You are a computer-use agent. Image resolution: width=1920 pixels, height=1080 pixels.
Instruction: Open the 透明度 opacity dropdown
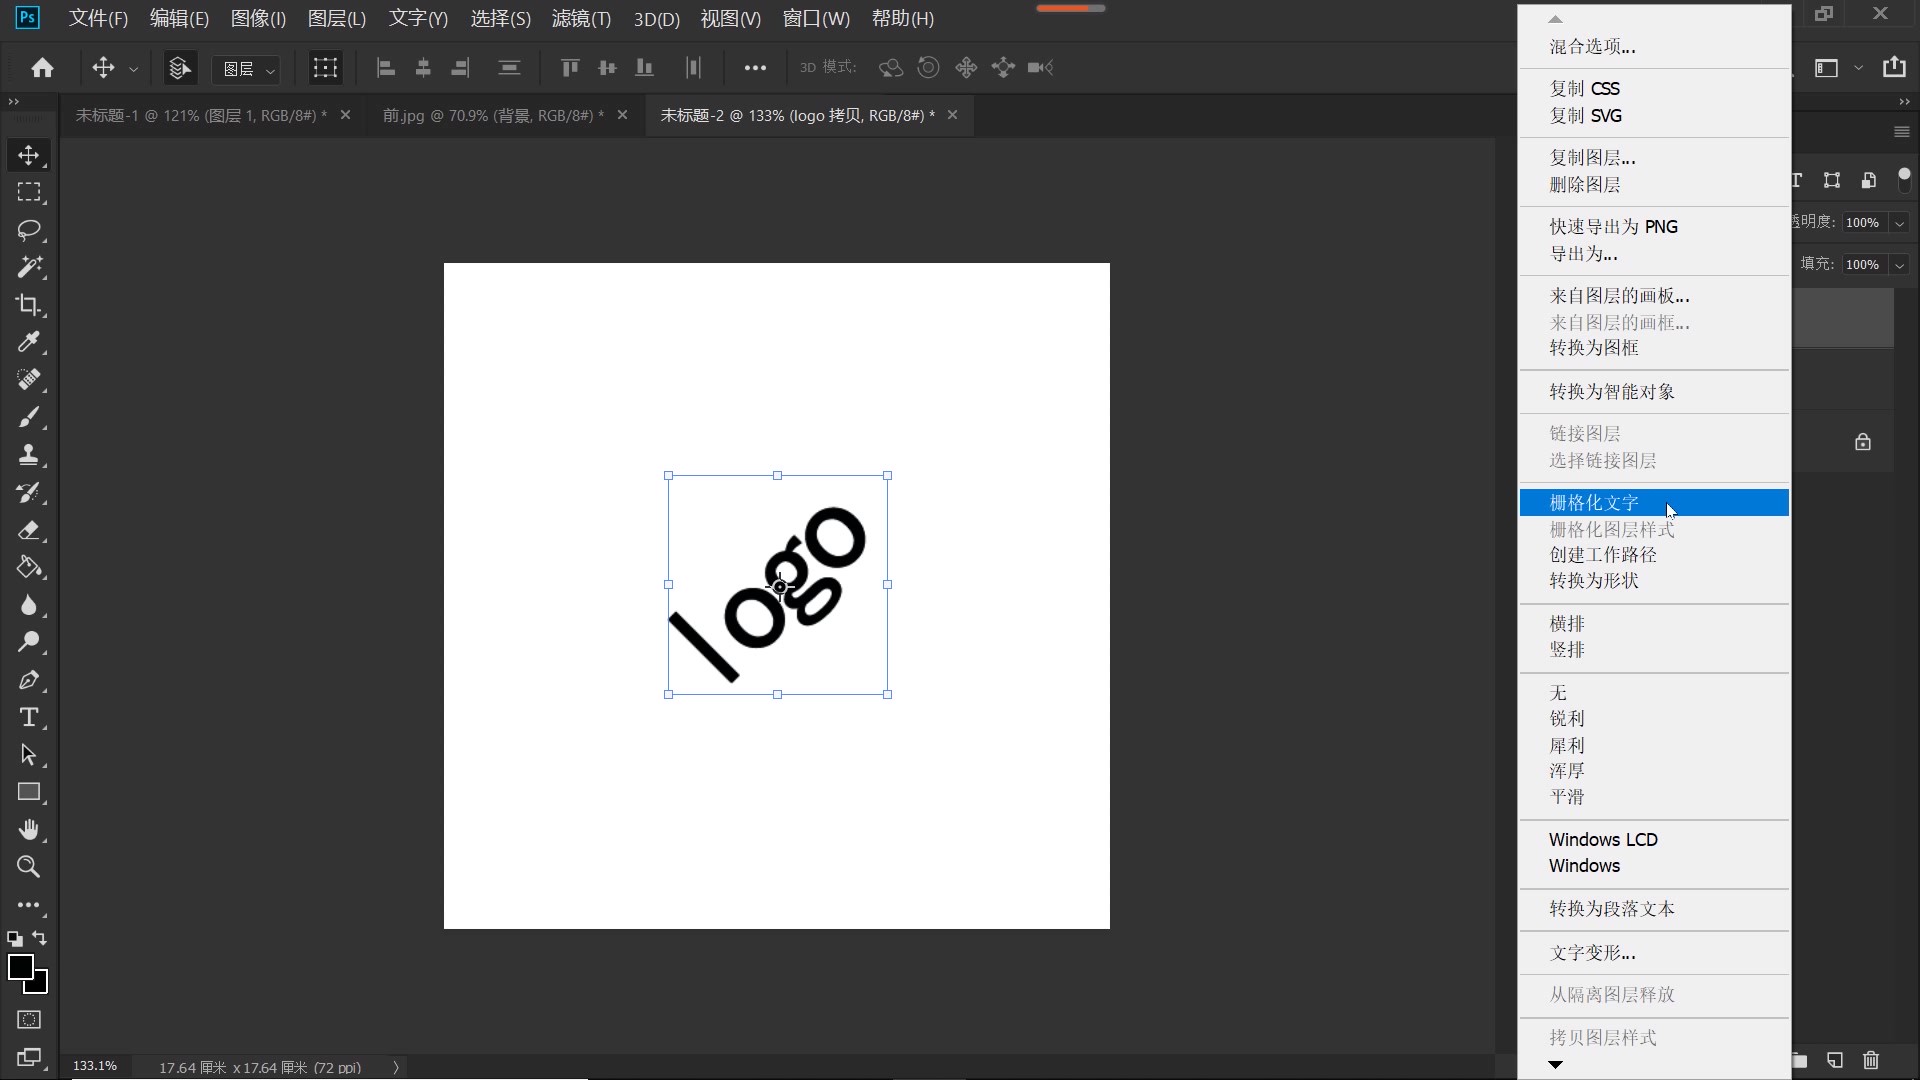coord(1899,222)
